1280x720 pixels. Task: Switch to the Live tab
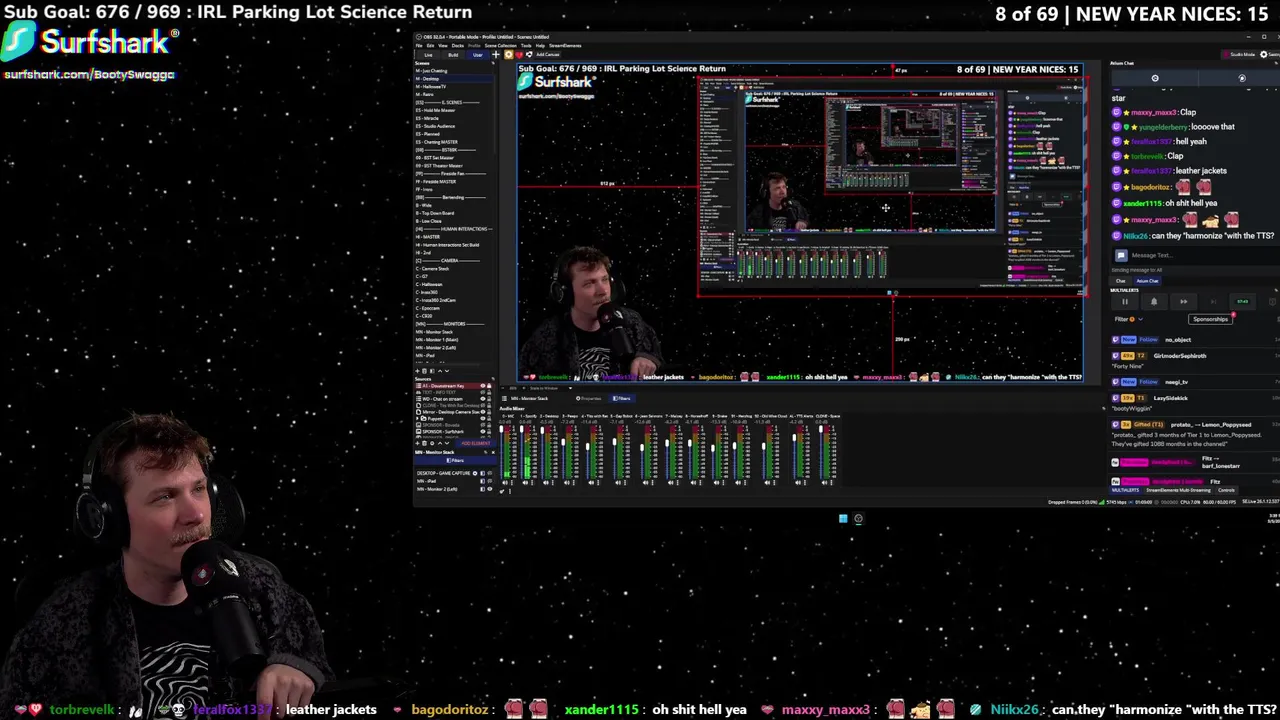pos(428,55)
